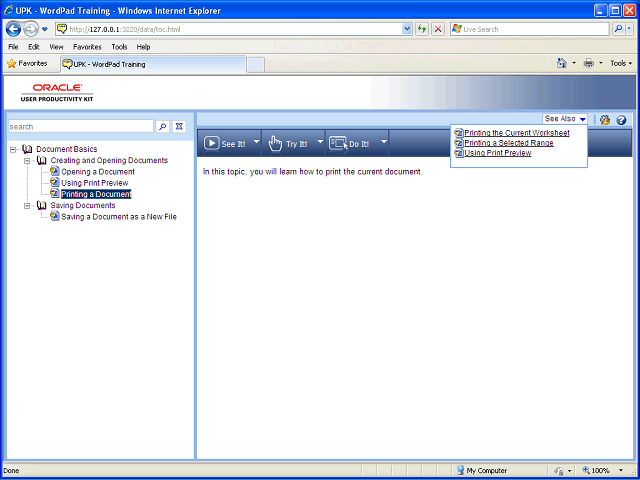Open the Try It! dropdown arrow
640x480 pixels.
[320, 142]
